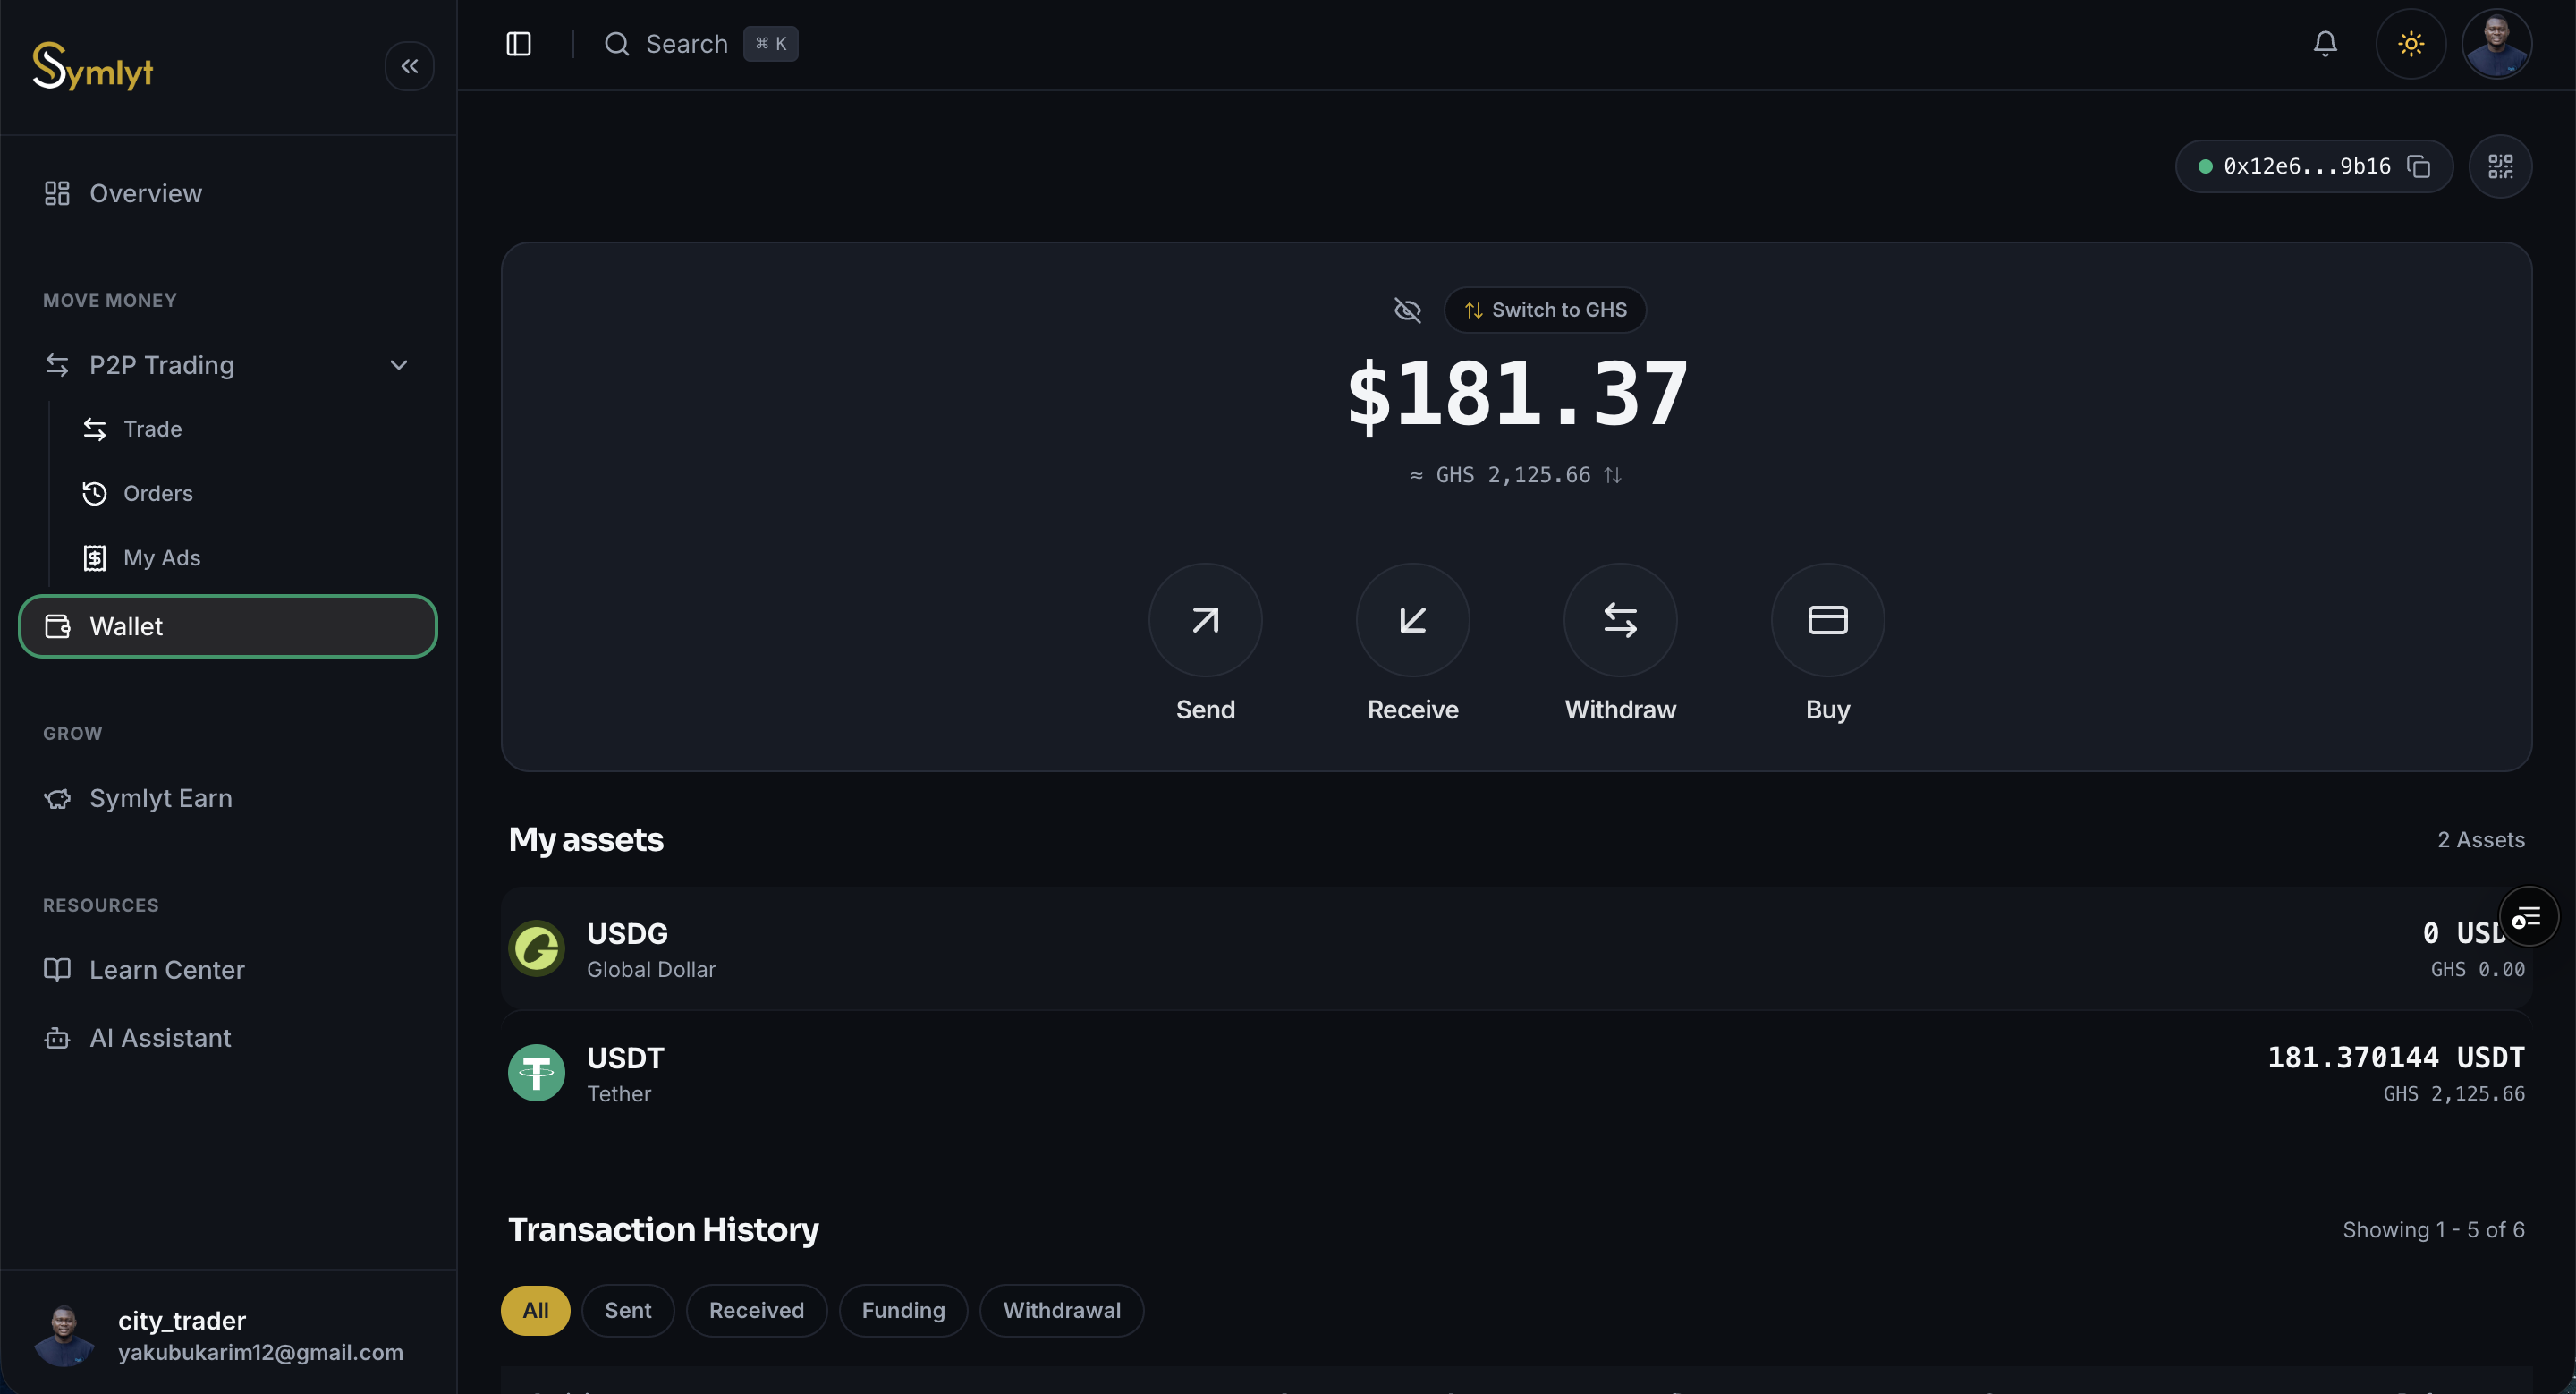The height and width of the screenshot is (1394, 2576).
Task: Swap currency arrows next to GHS 2,125.66
Action: 1612,475
